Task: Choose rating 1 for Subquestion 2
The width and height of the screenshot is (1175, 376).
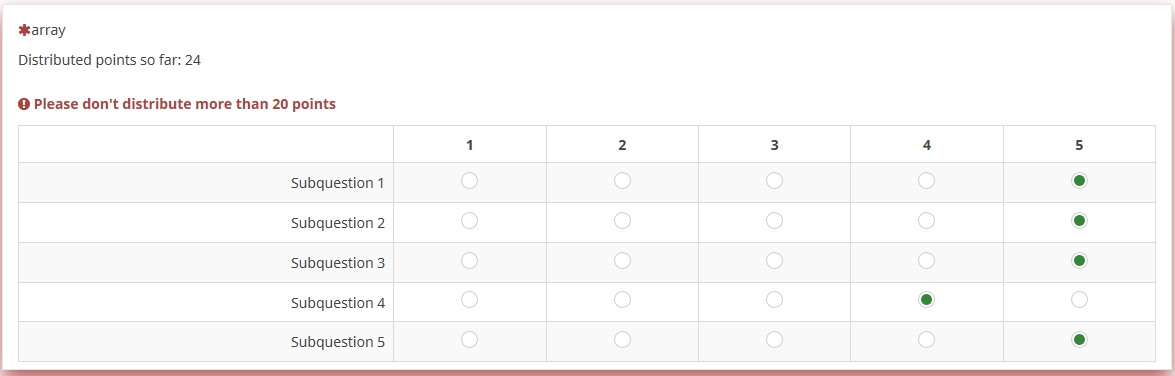Action: coord(469,220)
